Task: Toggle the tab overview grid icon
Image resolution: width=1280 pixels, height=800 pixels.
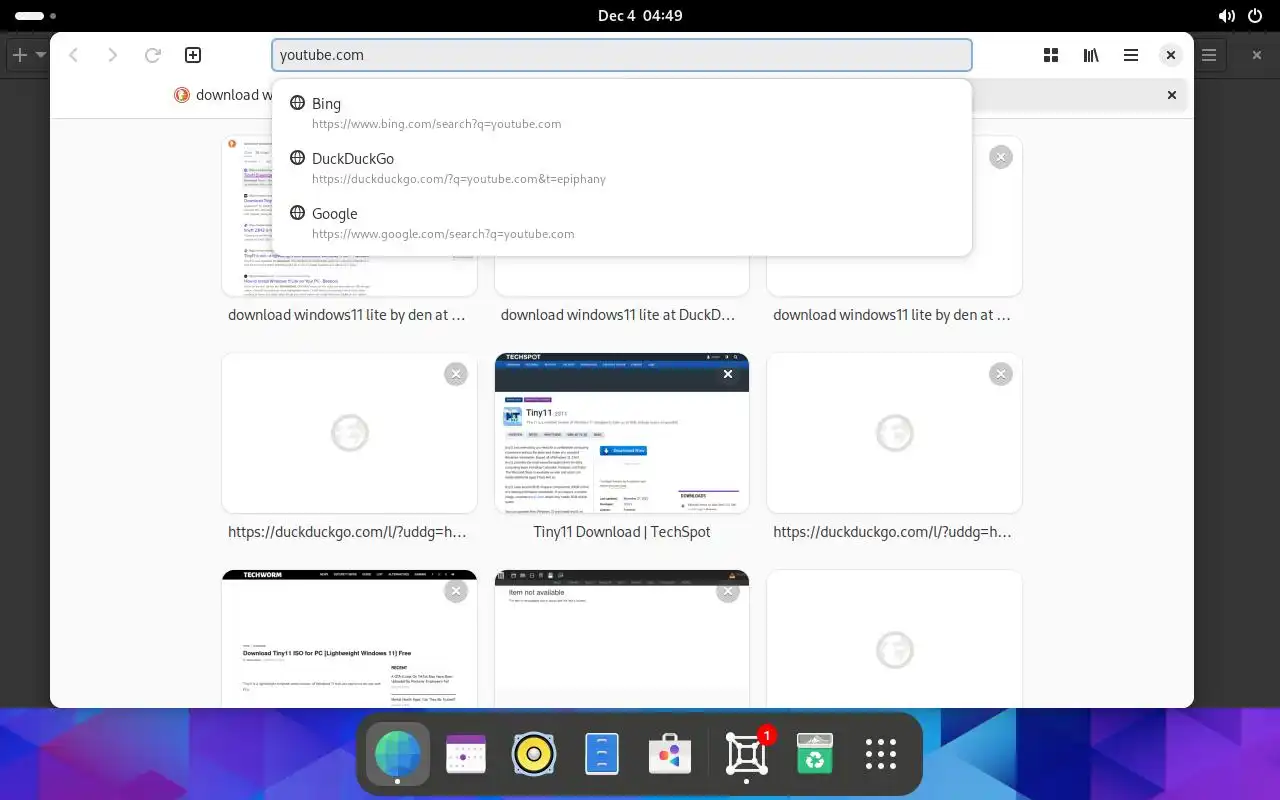Action: (x=1051, y=55)
